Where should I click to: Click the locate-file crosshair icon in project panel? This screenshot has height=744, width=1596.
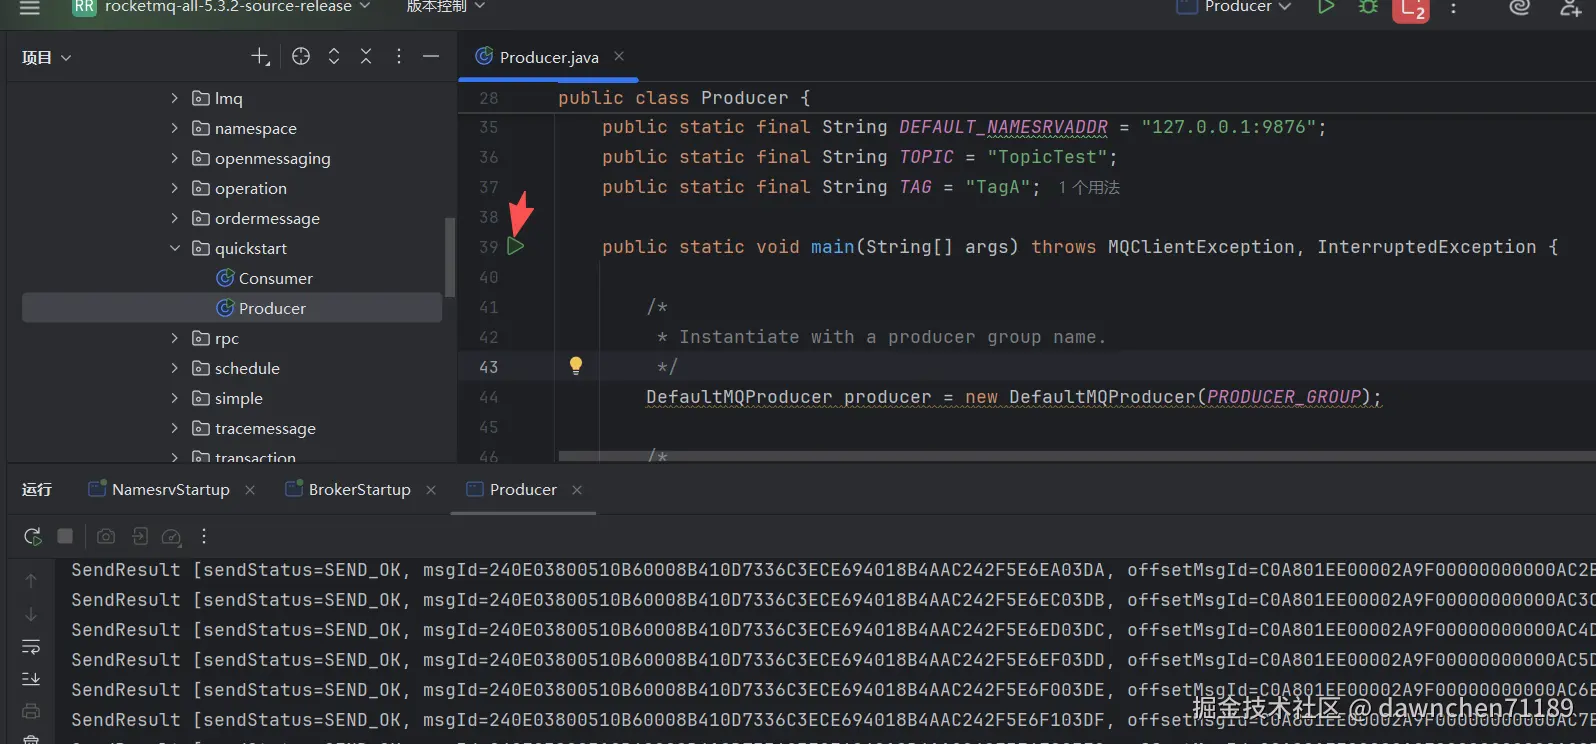point(301,57)
